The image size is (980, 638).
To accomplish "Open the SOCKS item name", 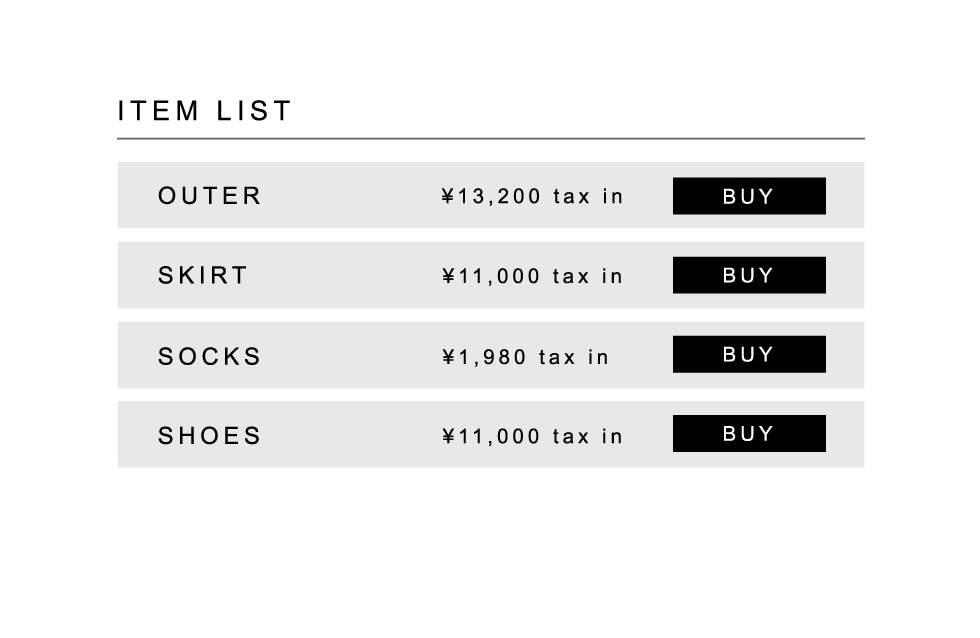I will tap(210, 356).
